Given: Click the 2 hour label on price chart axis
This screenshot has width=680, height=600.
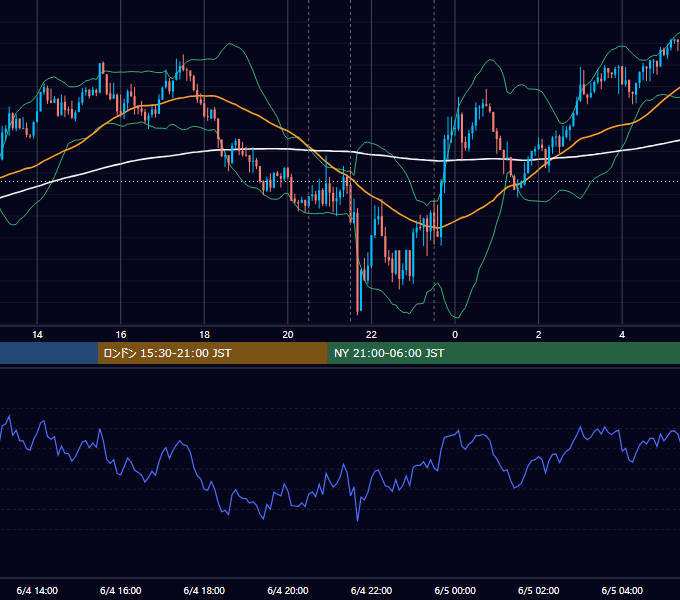Looking at the screenshot, I should (x=538, y=335).
